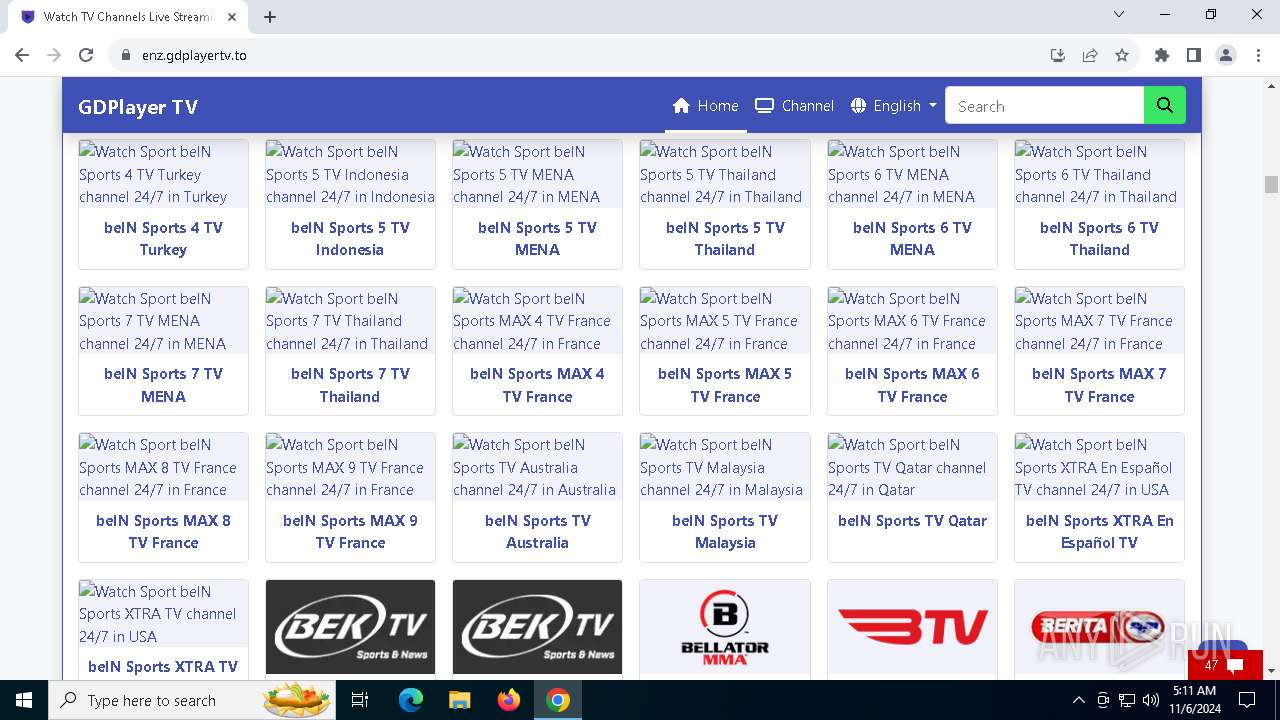Viewport: 1280px width, 720px height.
Task: Open beIN Sports TV Australia
Action: 537,532
